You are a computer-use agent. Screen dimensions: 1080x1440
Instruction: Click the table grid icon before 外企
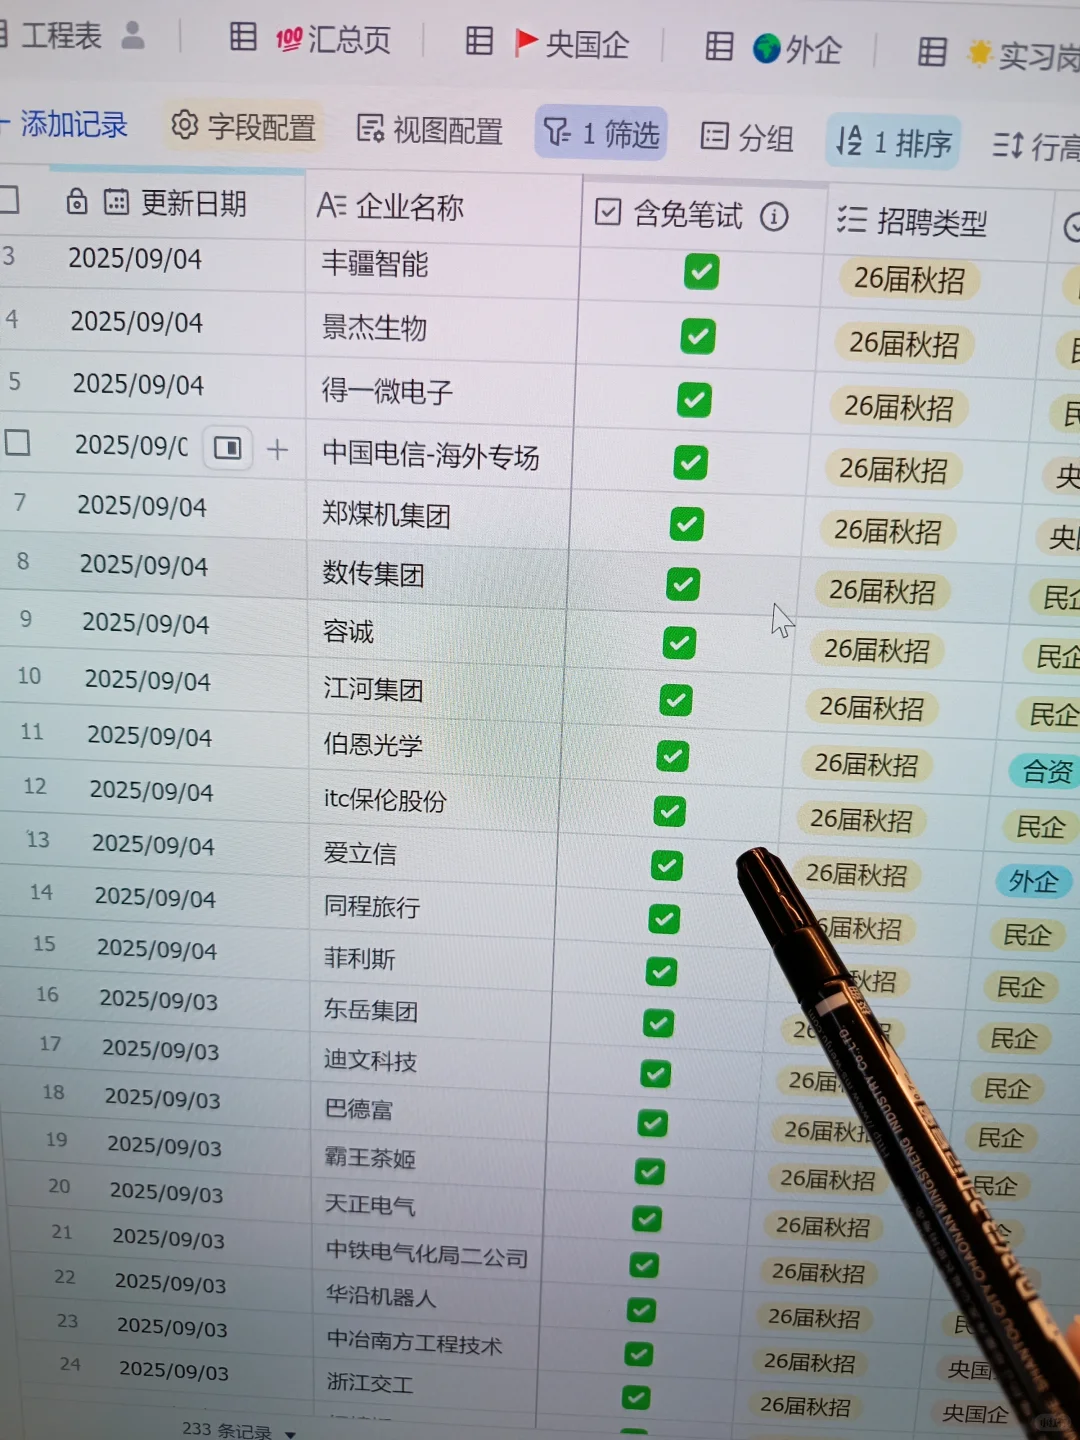tap(719, 46)
